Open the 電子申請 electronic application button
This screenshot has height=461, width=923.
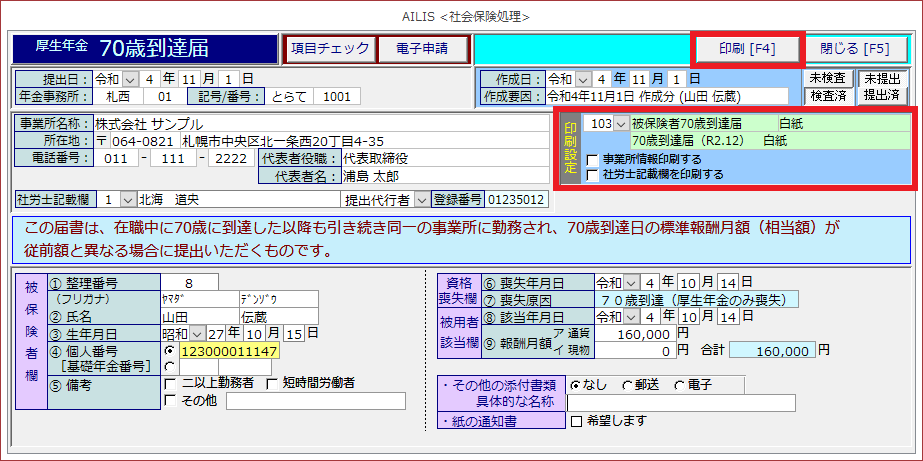coord(422,48)
